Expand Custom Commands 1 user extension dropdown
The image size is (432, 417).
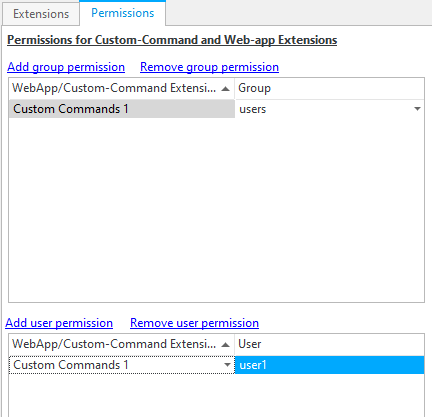(227, 365)
